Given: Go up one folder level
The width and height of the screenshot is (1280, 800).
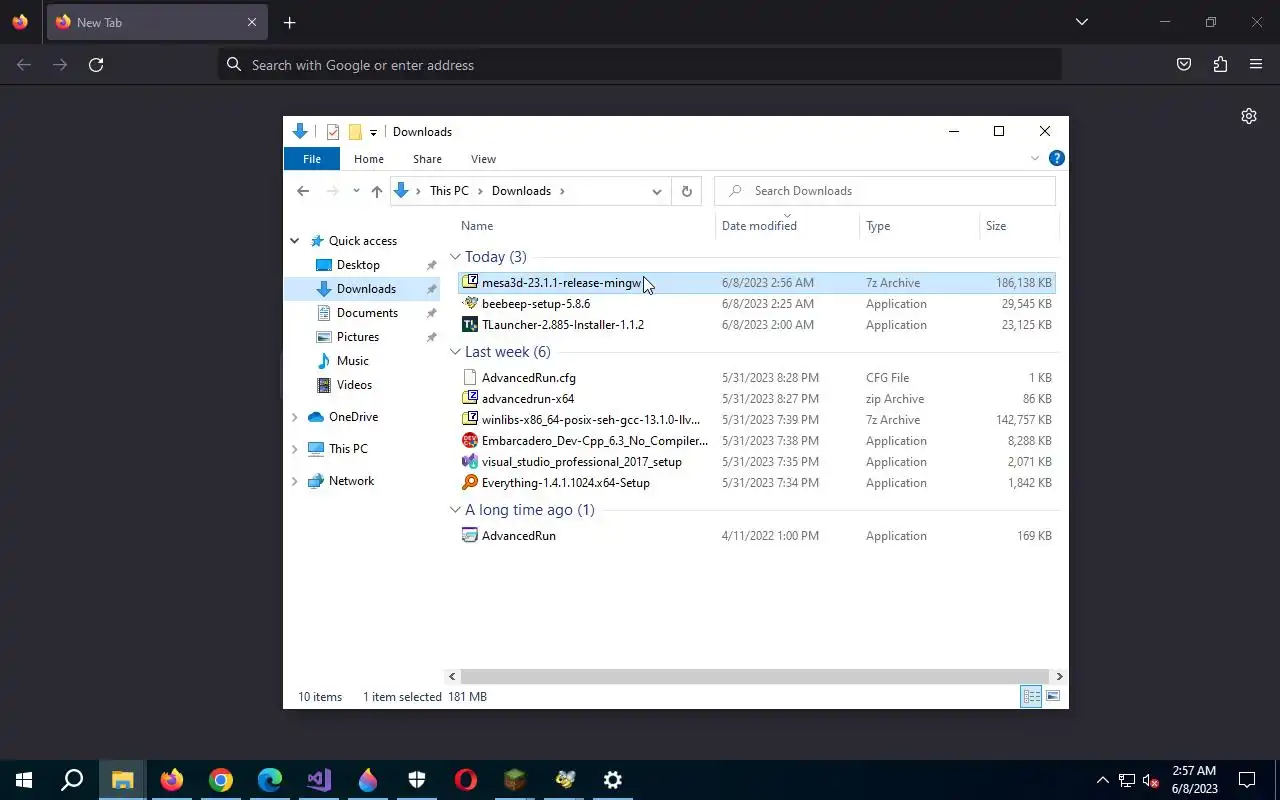Looking at the screenshot, I should [376, 191].
